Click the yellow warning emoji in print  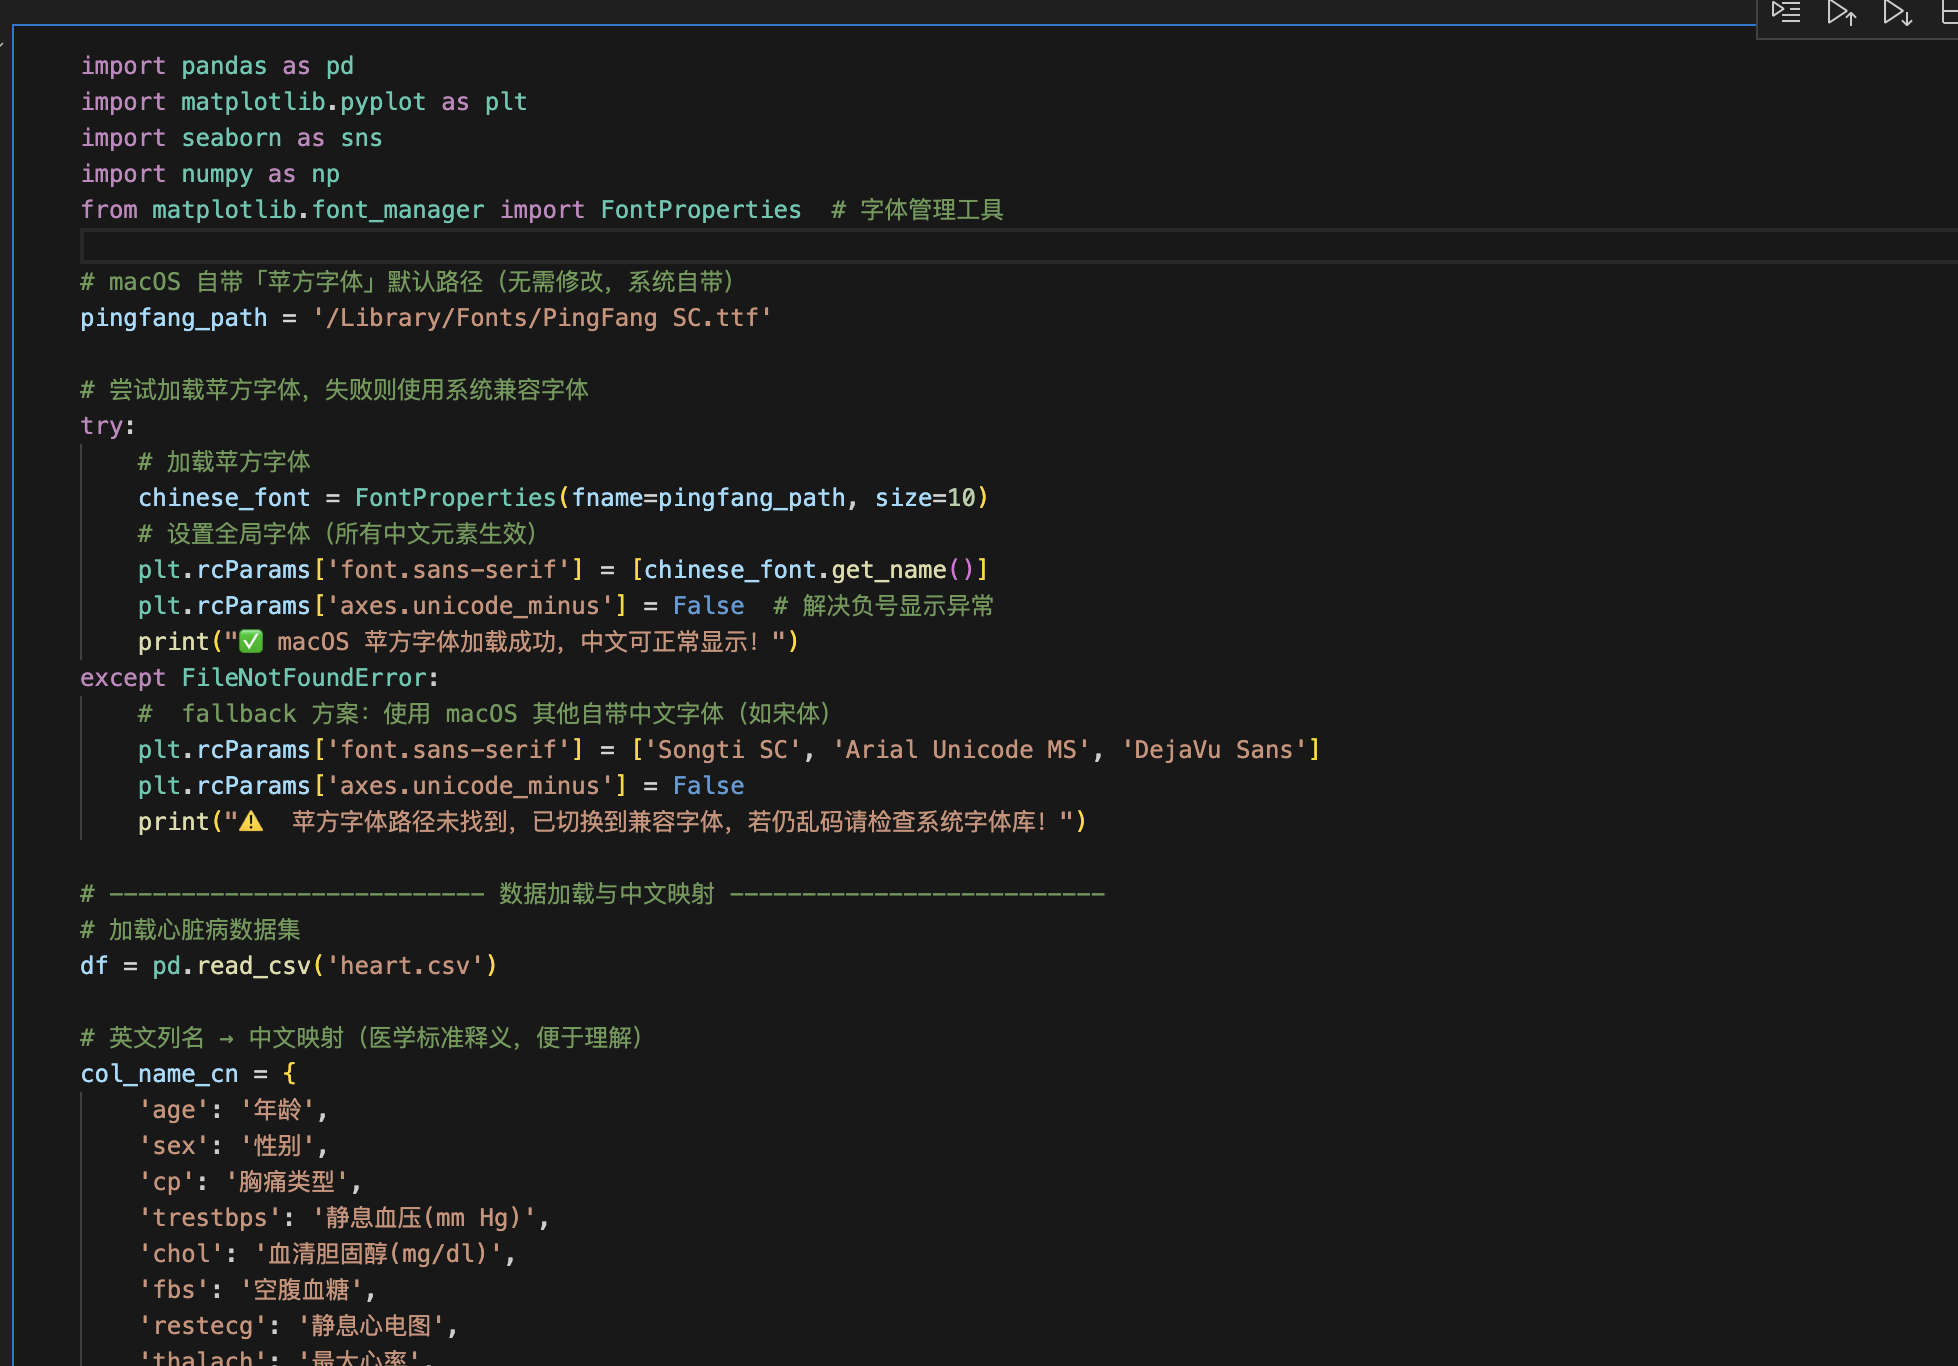[x=251, y=822]
